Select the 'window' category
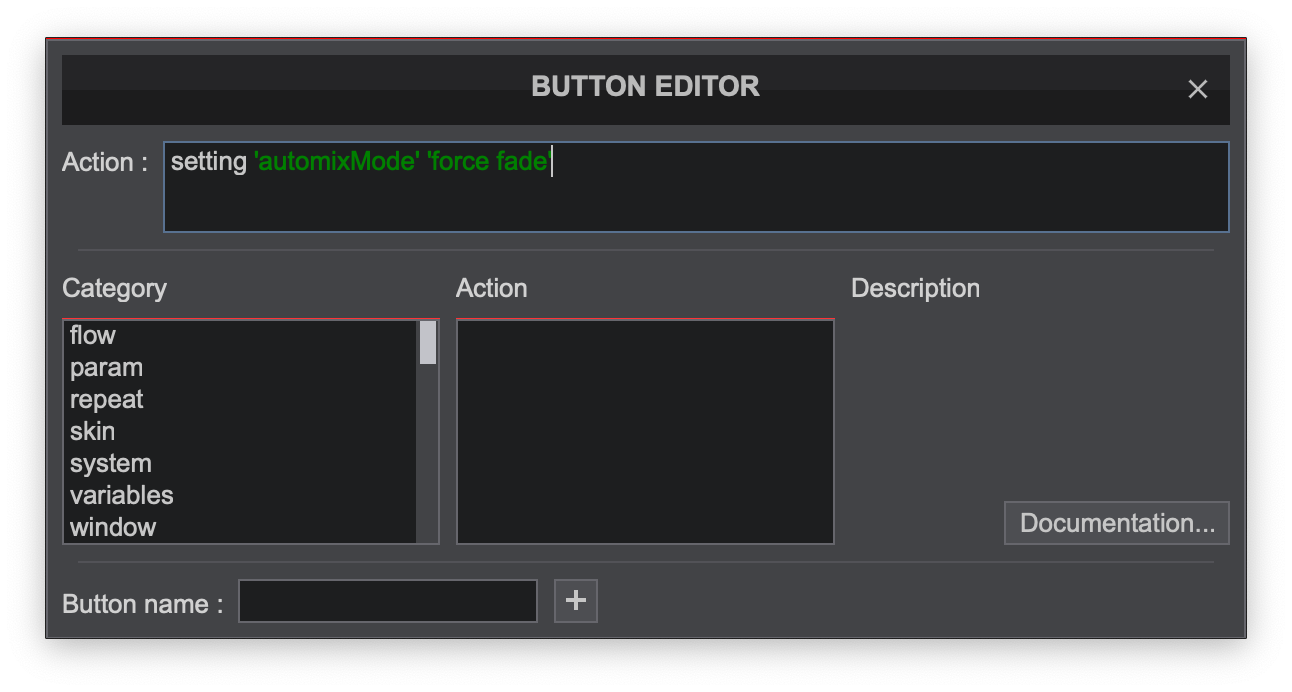The image size is (1292, 692). point(240,527)
